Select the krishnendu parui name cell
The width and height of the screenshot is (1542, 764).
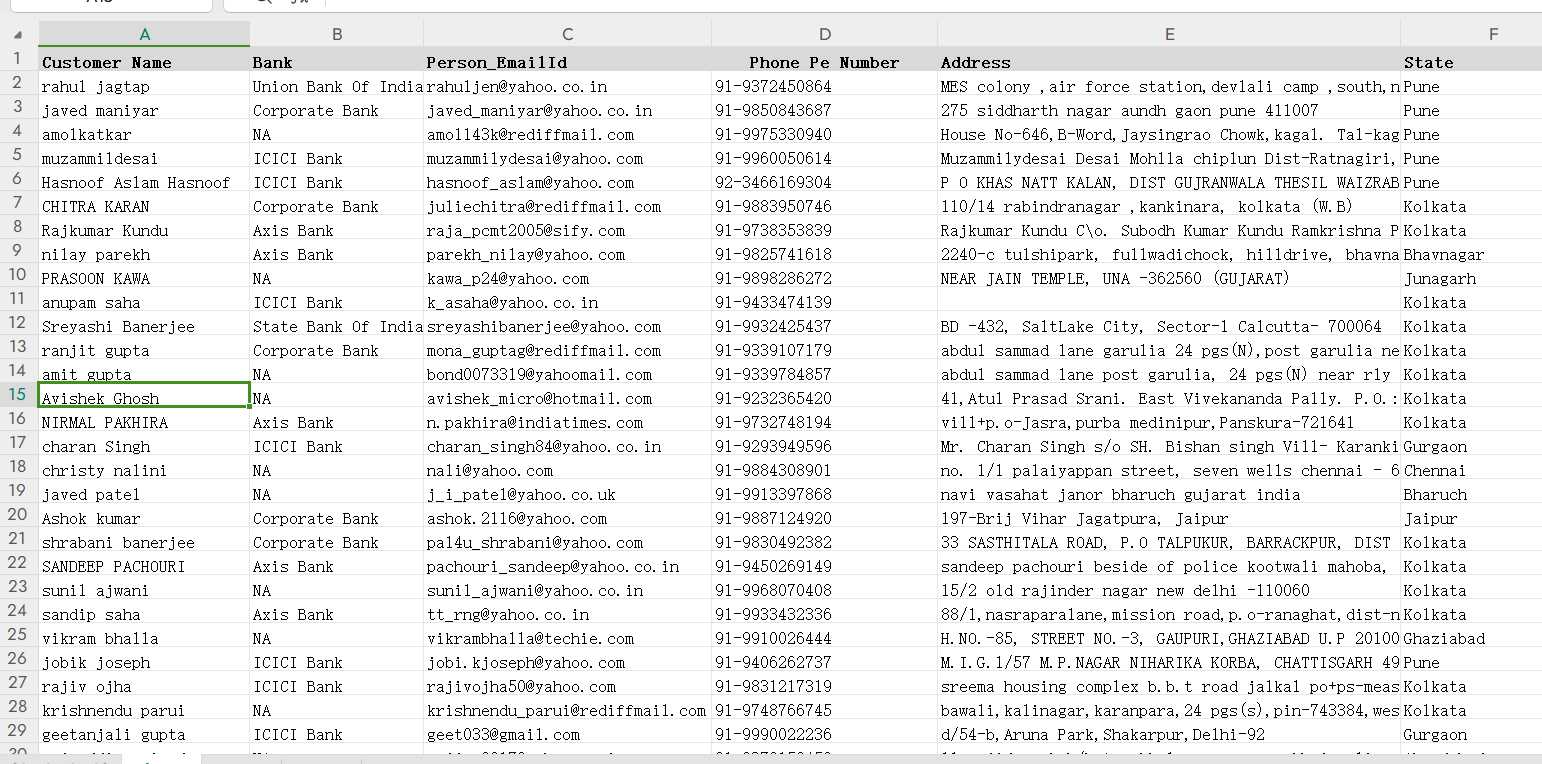pos(144,711)
